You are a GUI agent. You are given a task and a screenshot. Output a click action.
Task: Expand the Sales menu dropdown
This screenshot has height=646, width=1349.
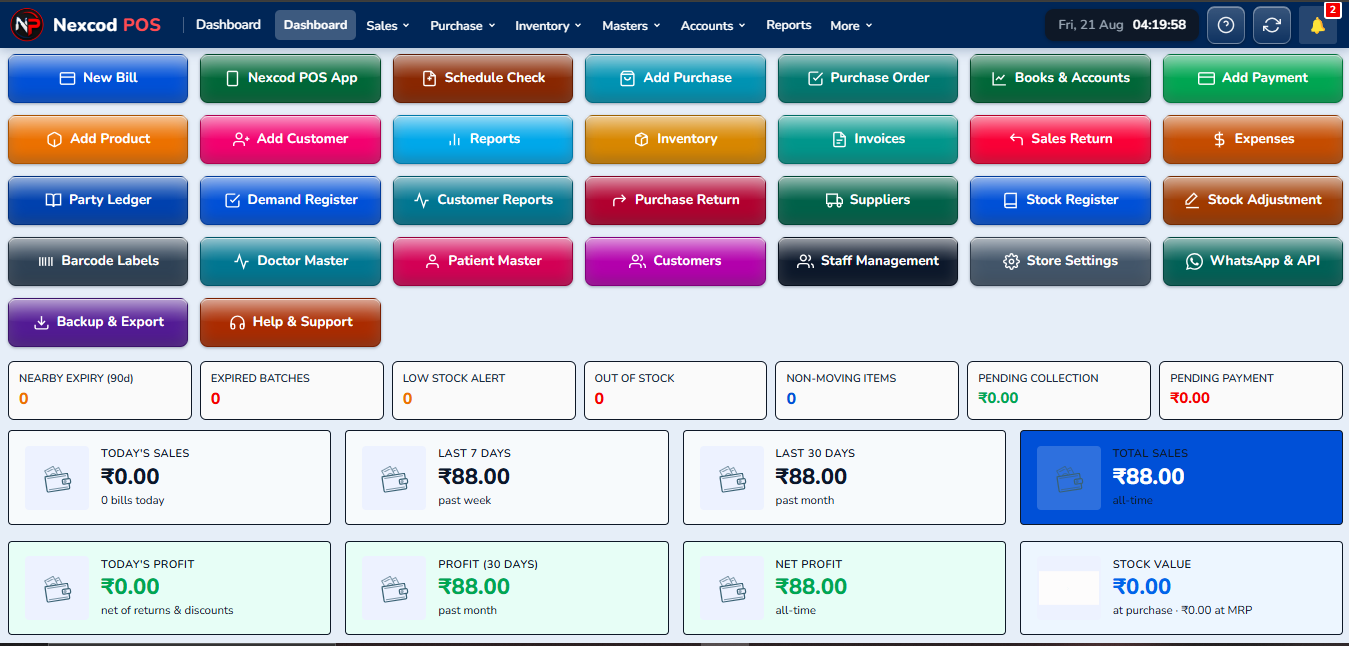click(388, 26)
